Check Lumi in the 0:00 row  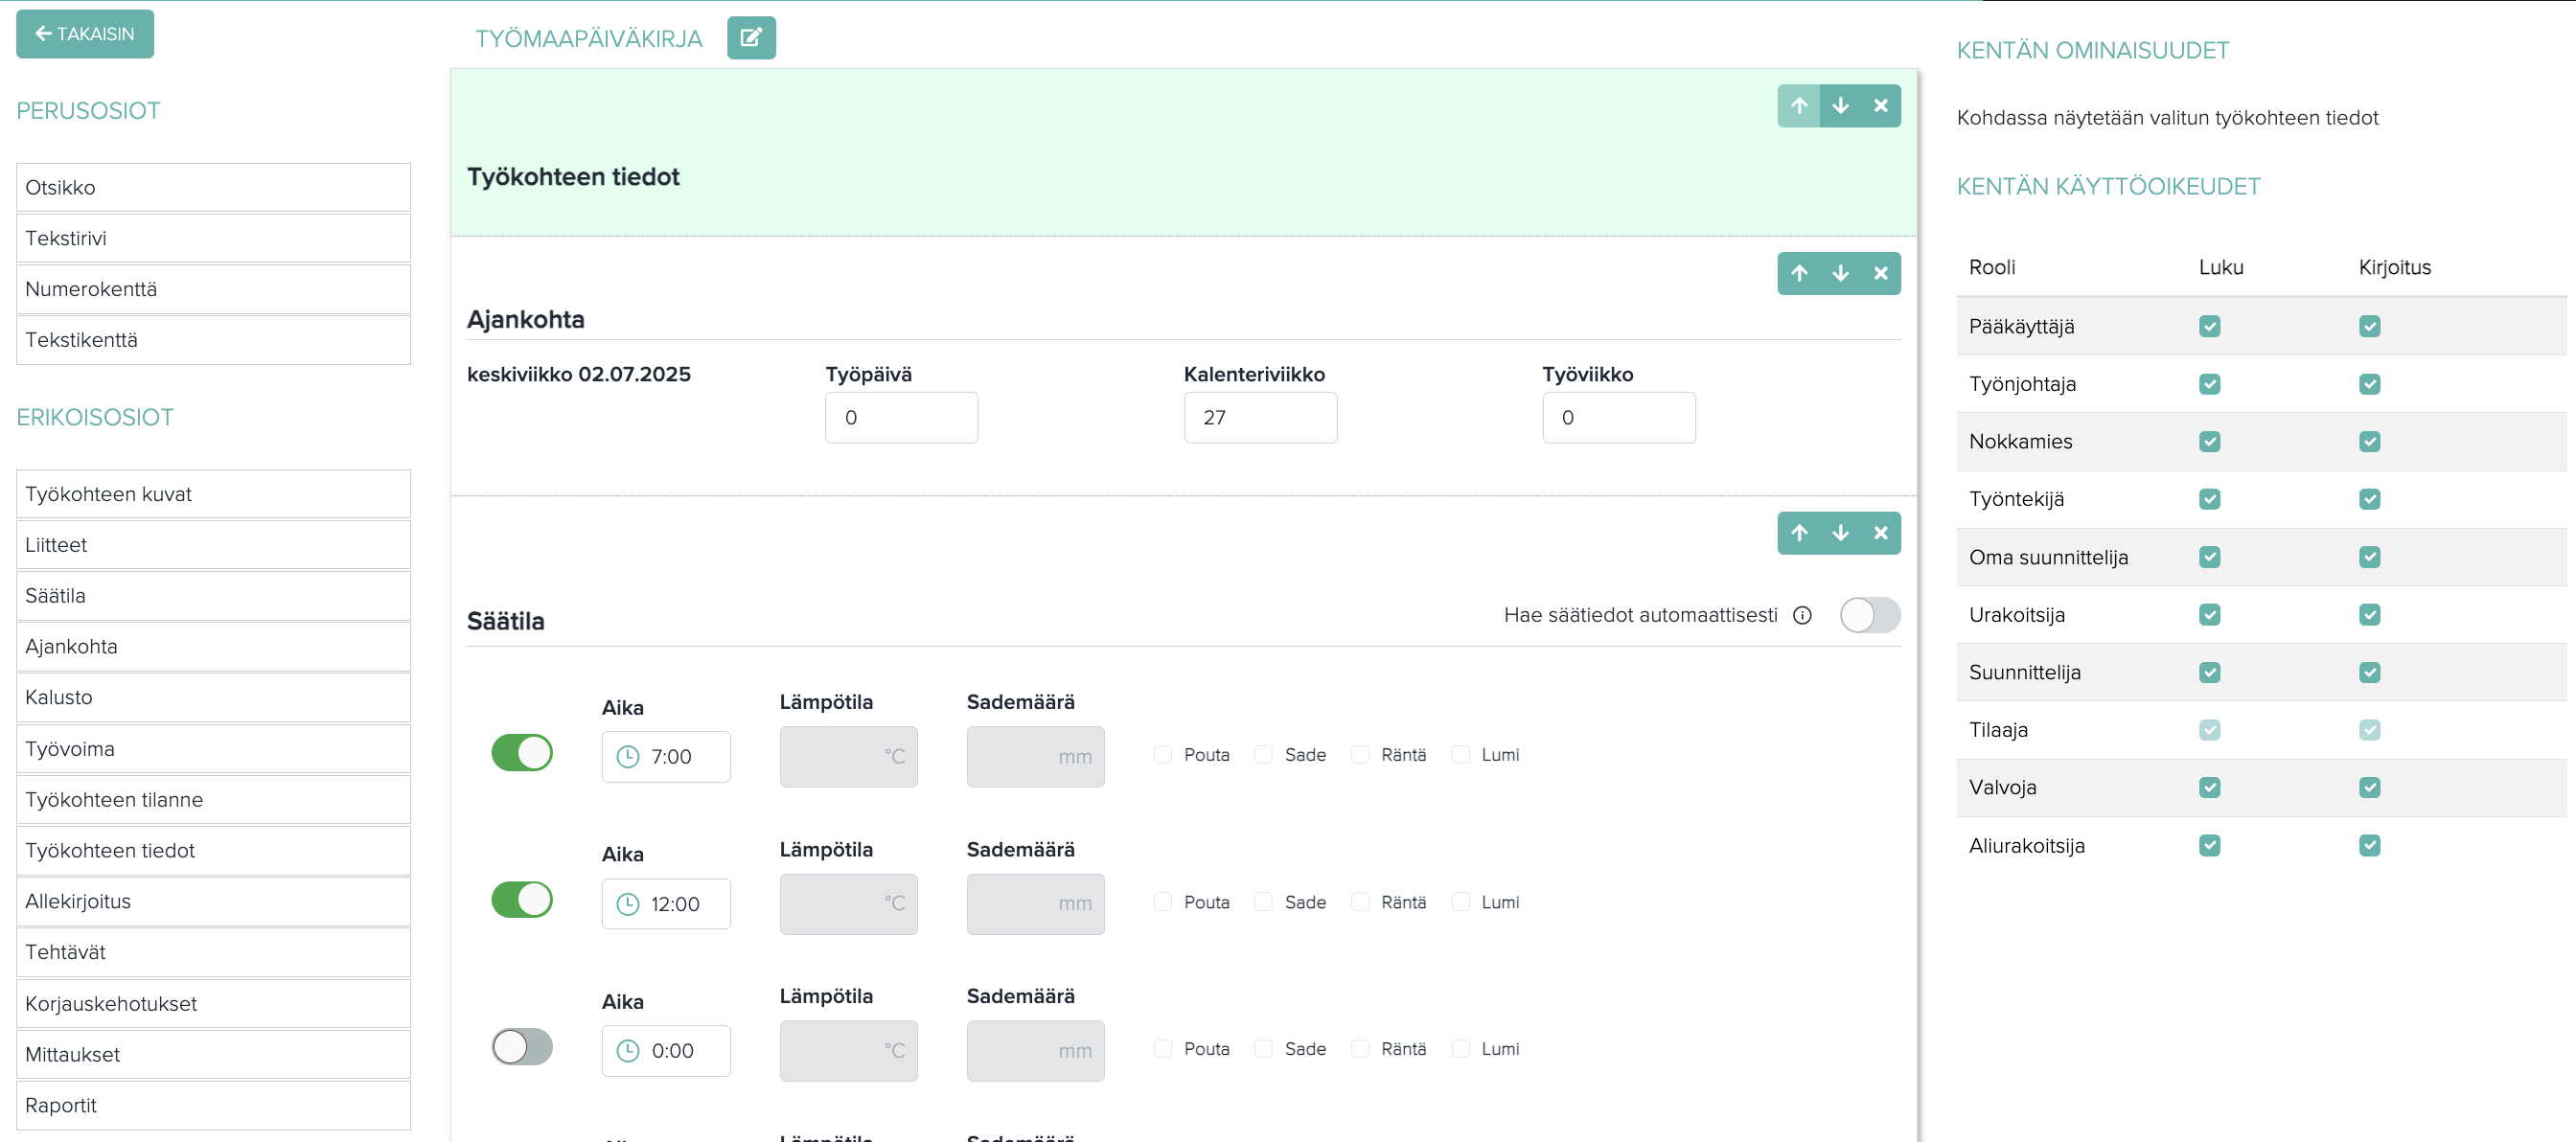point(1461,1048)
